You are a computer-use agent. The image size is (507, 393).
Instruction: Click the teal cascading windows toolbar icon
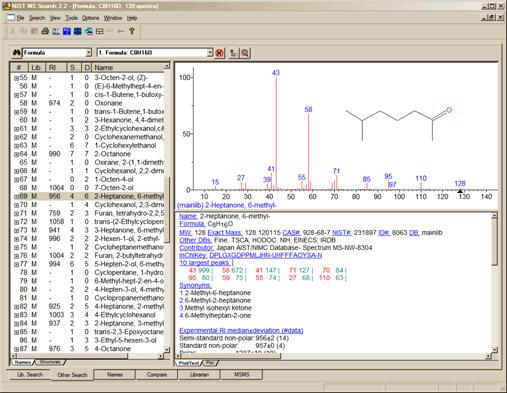pyautogui.click(x=89, y=31)
